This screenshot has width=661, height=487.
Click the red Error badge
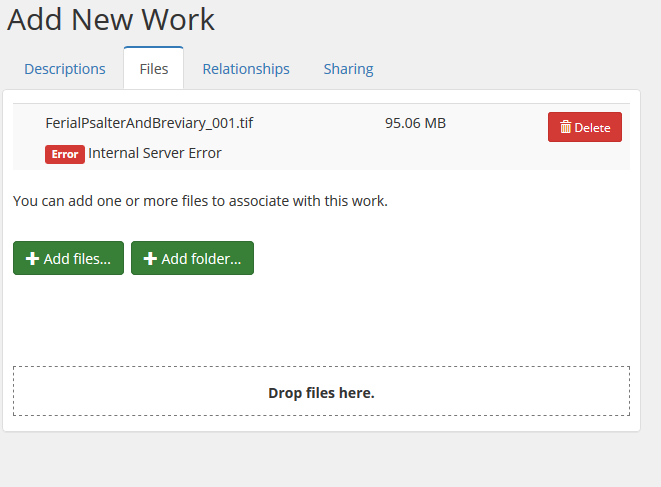click(65, 154)
